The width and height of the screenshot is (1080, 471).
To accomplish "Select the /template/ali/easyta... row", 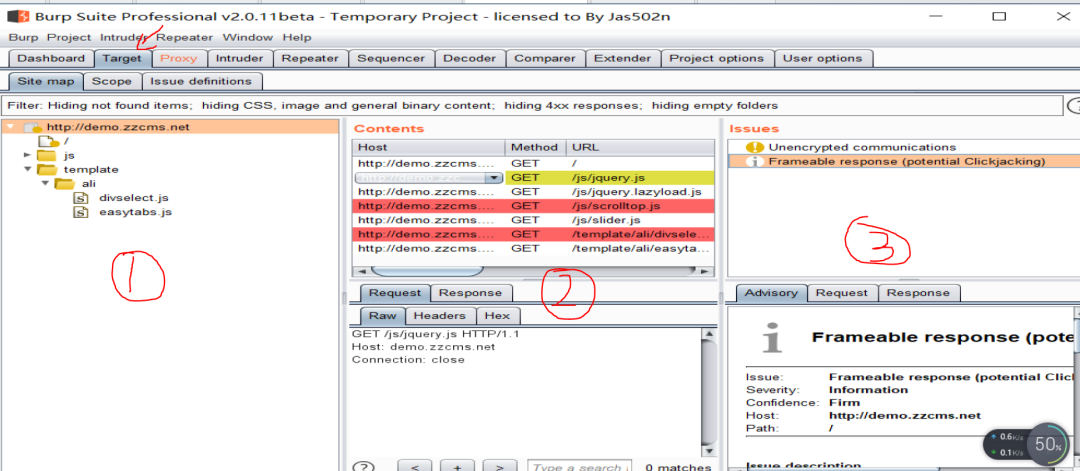I will coord(533,248).
